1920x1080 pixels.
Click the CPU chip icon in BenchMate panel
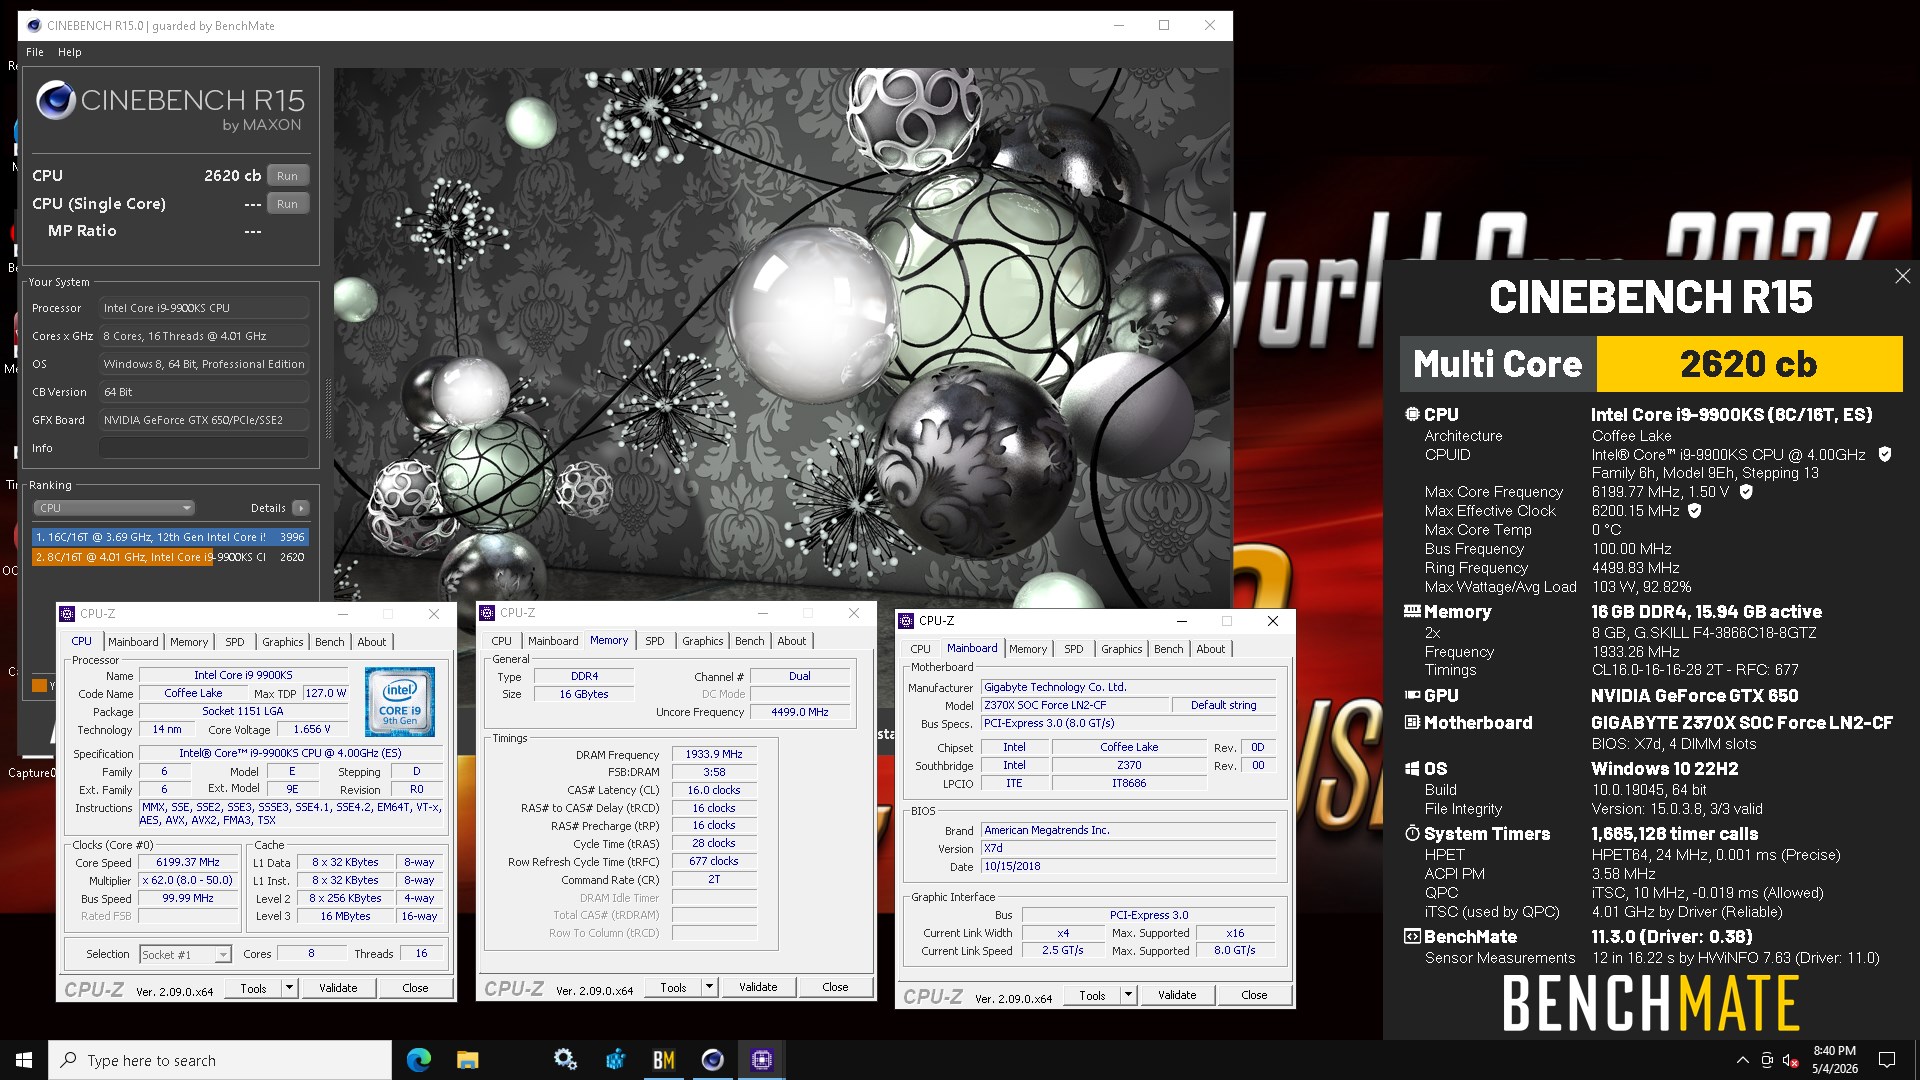[x=1412, y=414]
